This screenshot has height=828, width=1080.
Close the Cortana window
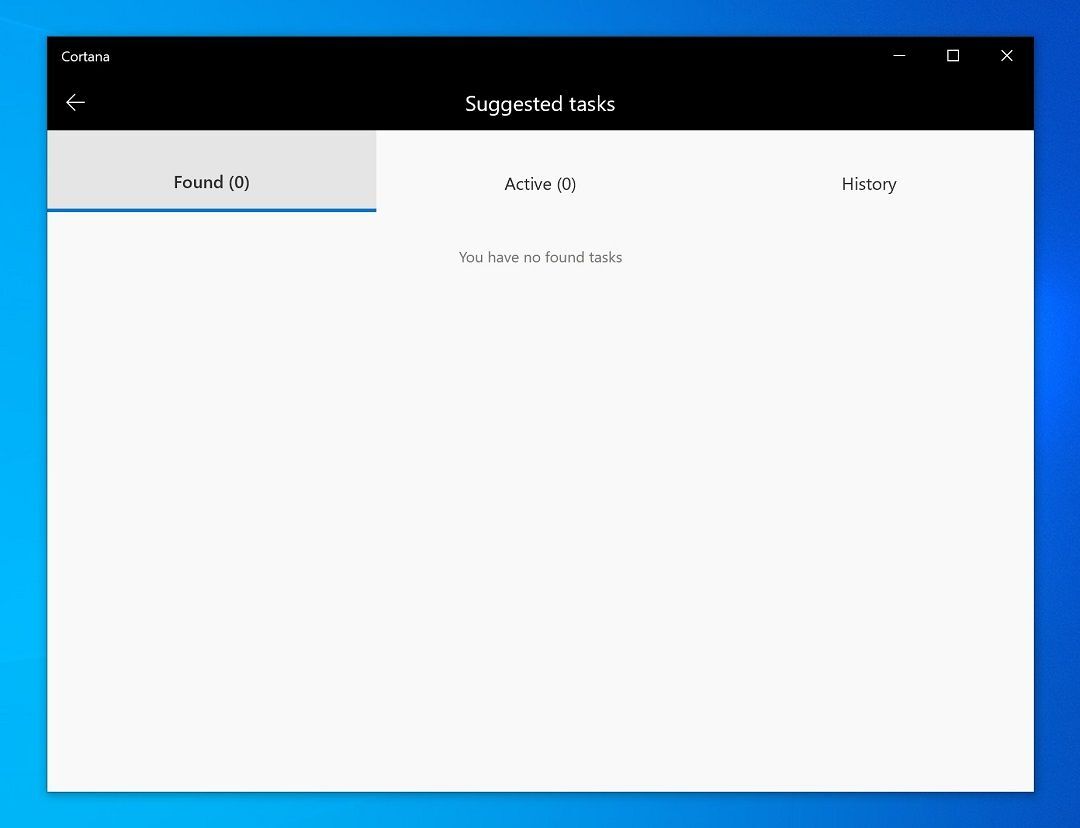pos(1006,56)
